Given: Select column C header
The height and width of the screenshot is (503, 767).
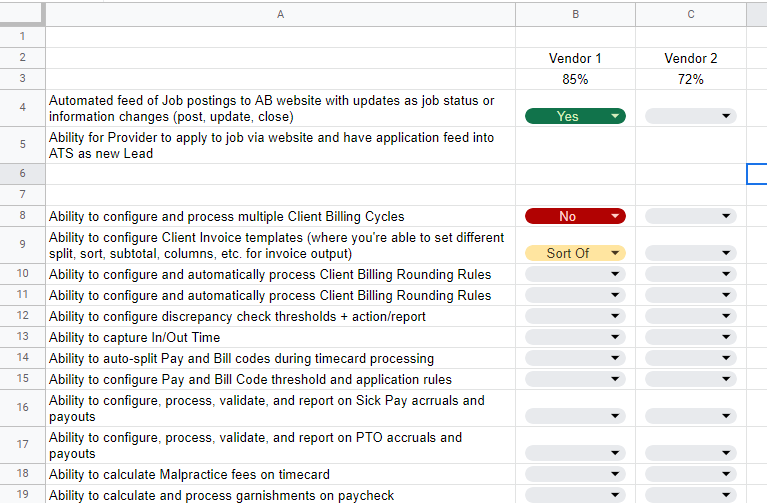Looking at the screenshot, I should (691, 14).
